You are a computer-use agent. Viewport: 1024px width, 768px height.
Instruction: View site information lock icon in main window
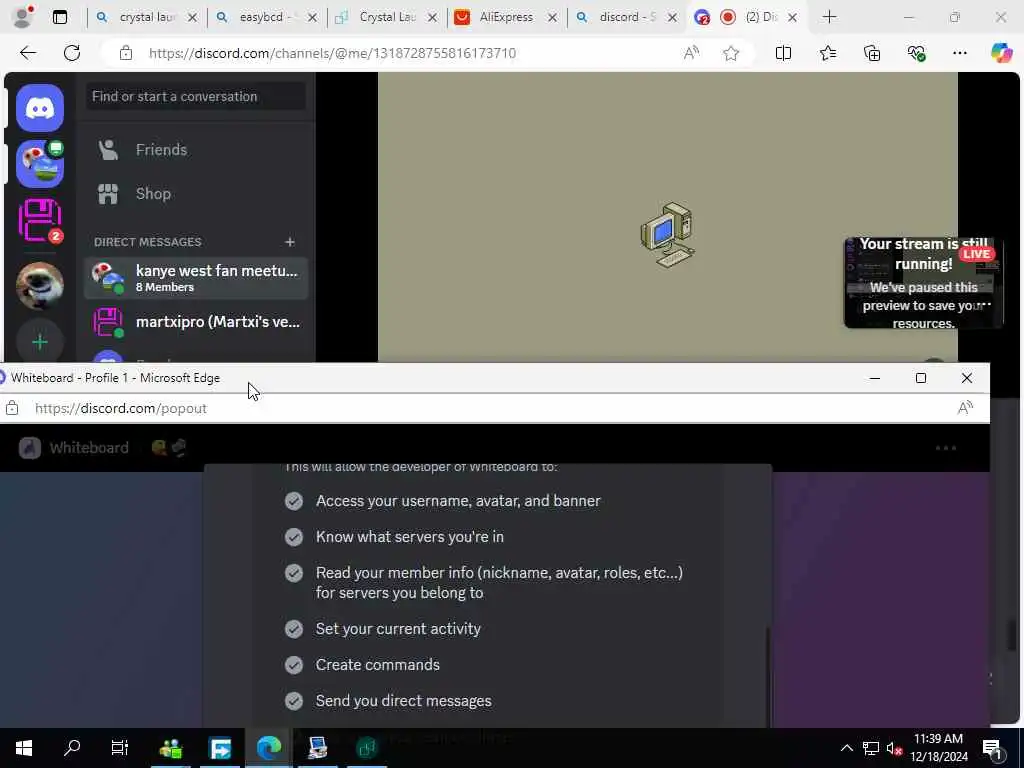(x=126, y=53)
